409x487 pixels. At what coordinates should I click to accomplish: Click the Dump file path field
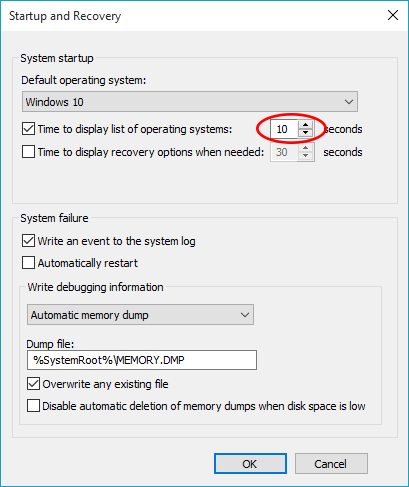(x=142, y=360)
